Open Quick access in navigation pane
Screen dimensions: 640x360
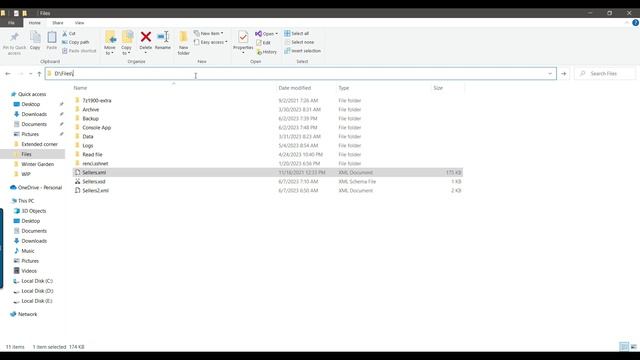(x=32, y=94)
